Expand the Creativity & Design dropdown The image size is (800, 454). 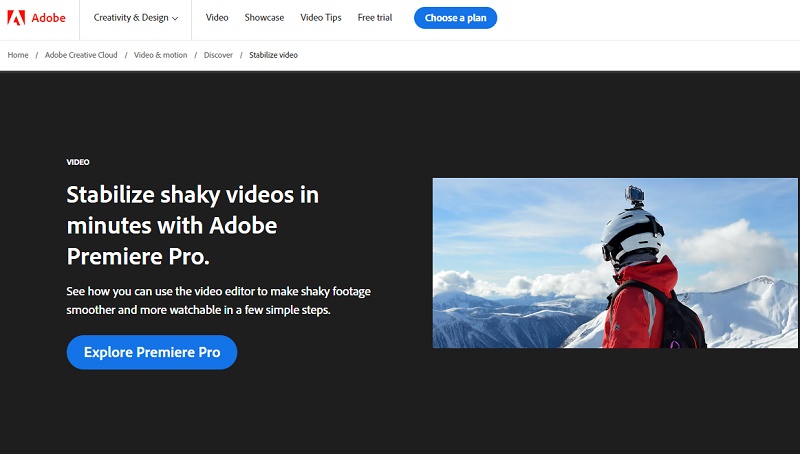point(136,18)
